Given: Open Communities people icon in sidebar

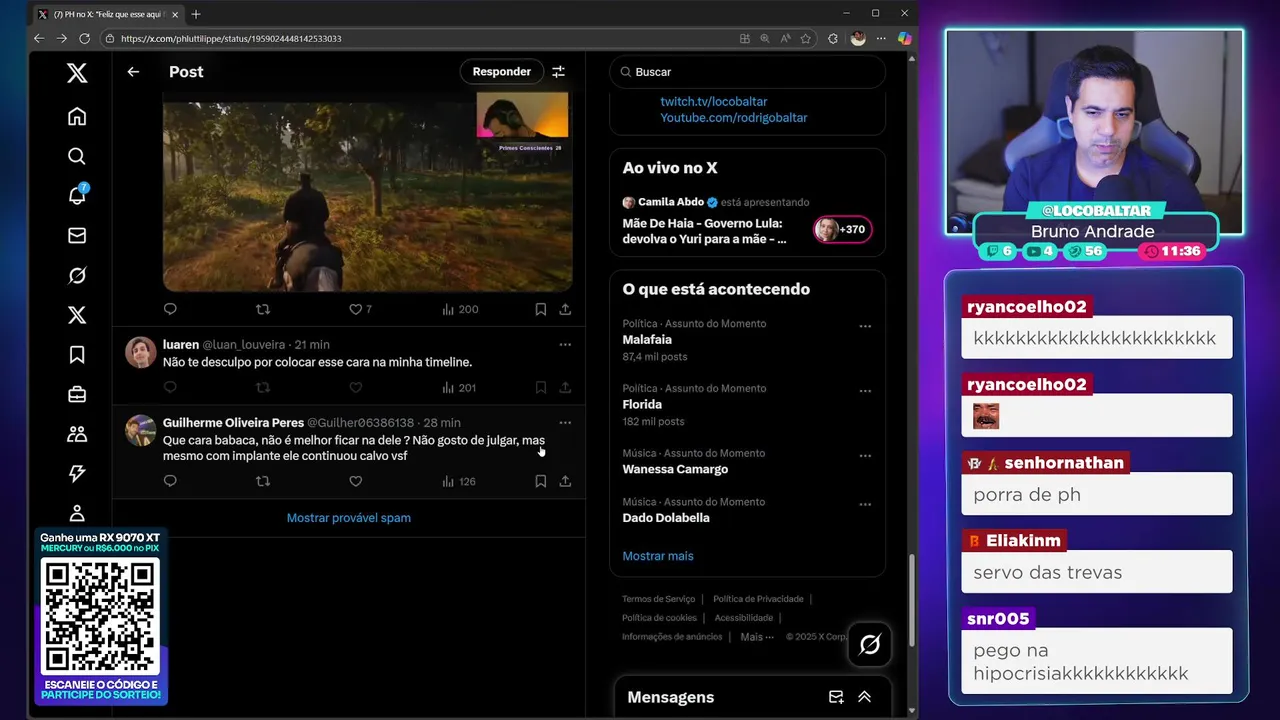Looking at the screenshot, I should tap(77, 434).
